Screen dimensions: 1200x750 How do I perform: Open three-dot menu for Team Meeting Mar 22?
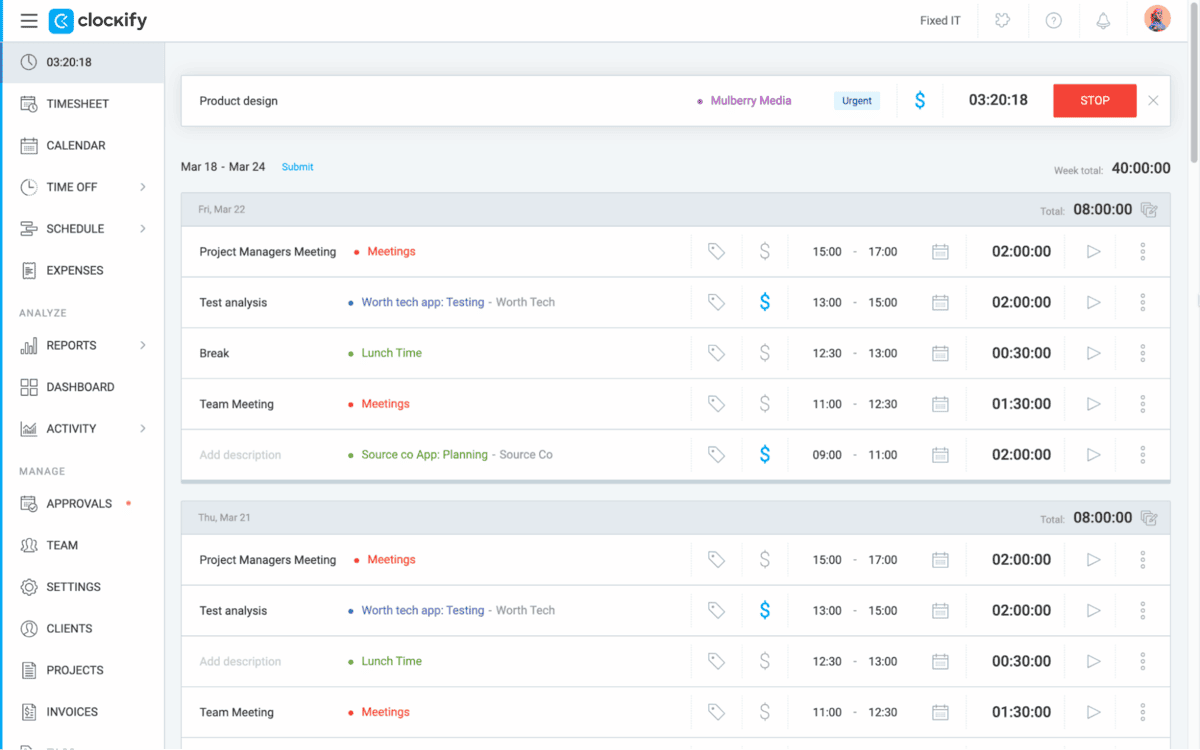tap(1142, 404)
